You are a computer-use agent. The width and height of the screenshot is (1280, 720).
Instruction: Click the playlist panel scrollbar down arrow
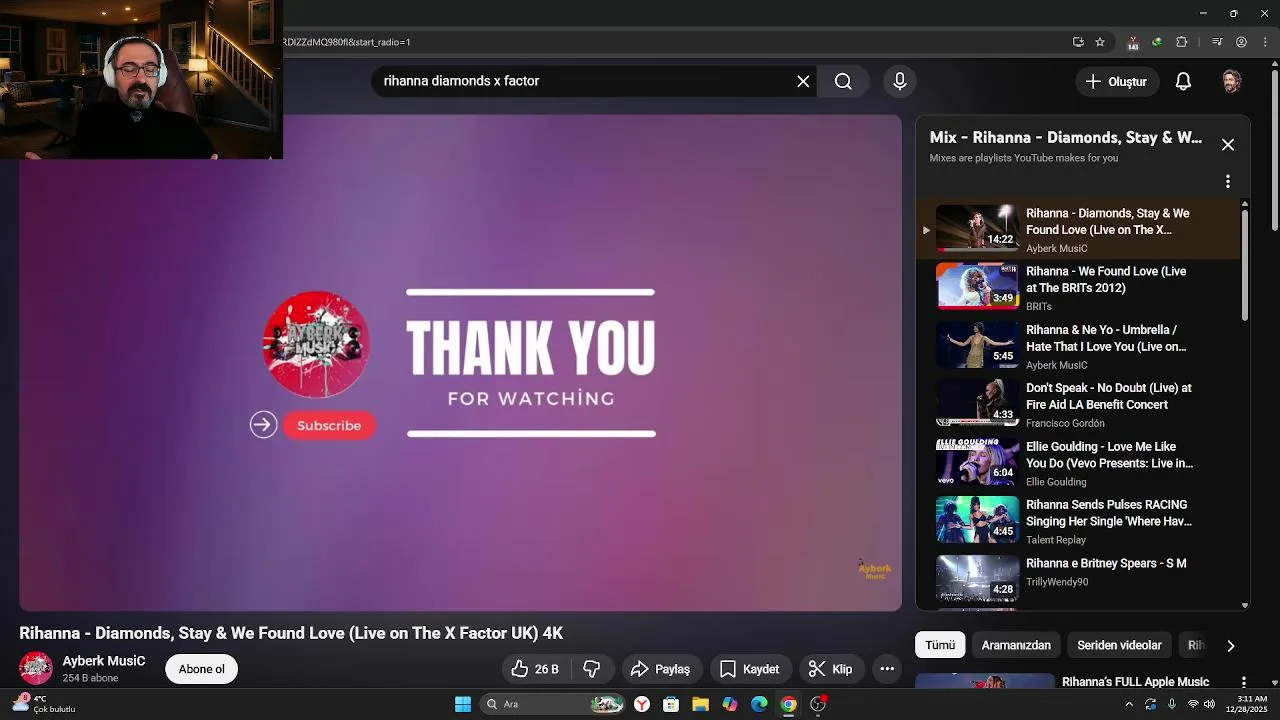(1244, 605)
